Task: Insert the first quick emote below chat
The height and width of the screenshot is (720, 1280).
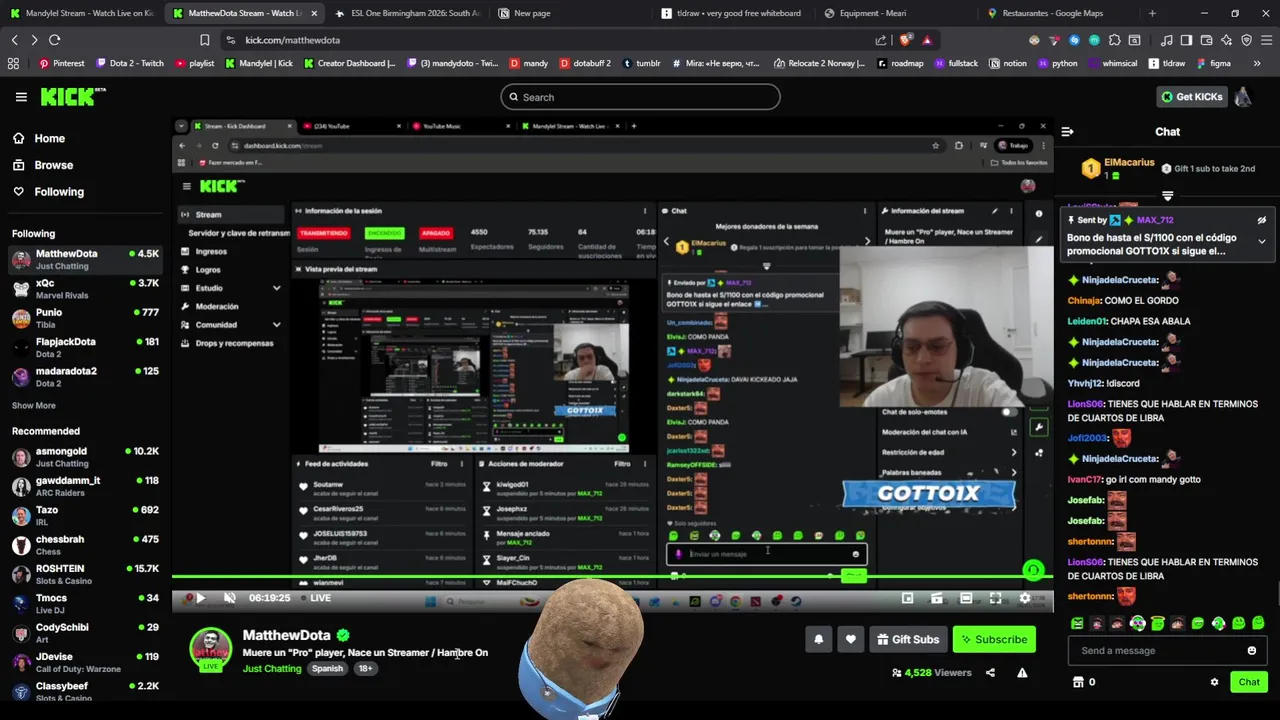Action: [x=1077, y=623]
